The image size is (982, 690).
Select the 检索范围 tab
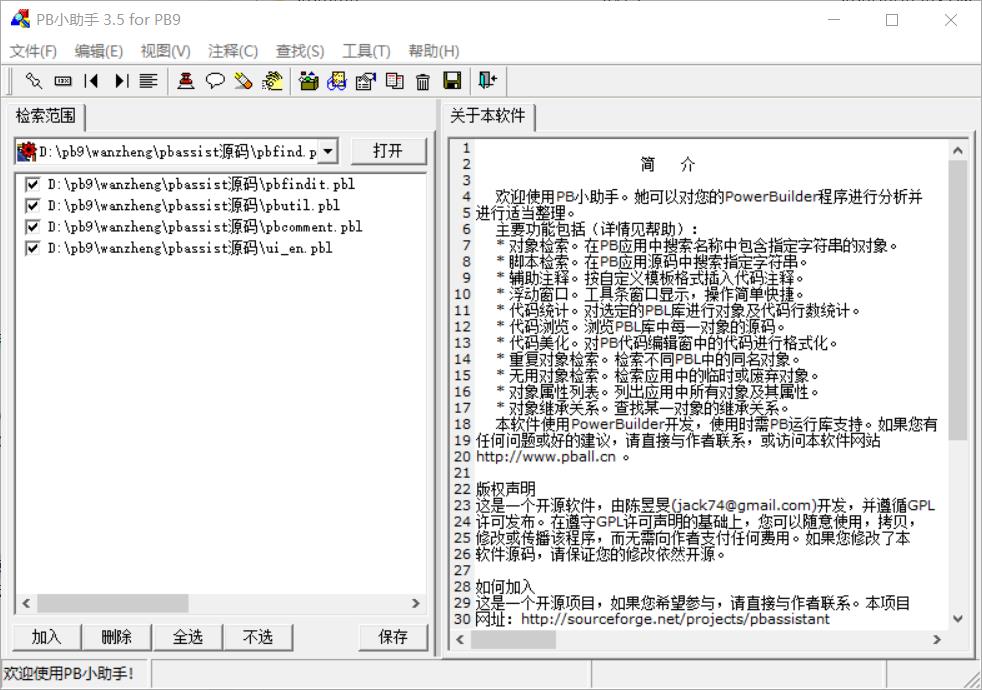(46, 116)
